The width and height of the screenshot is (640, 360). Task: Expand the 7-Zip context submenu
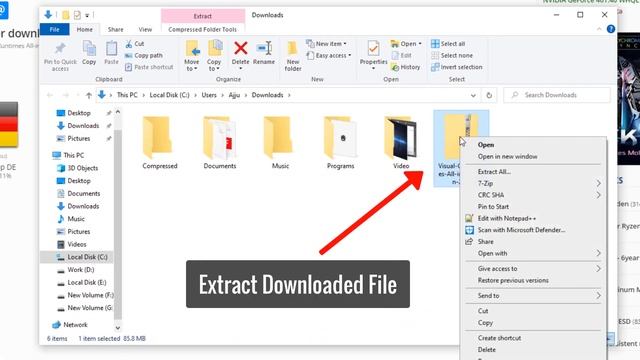point(533,184)
